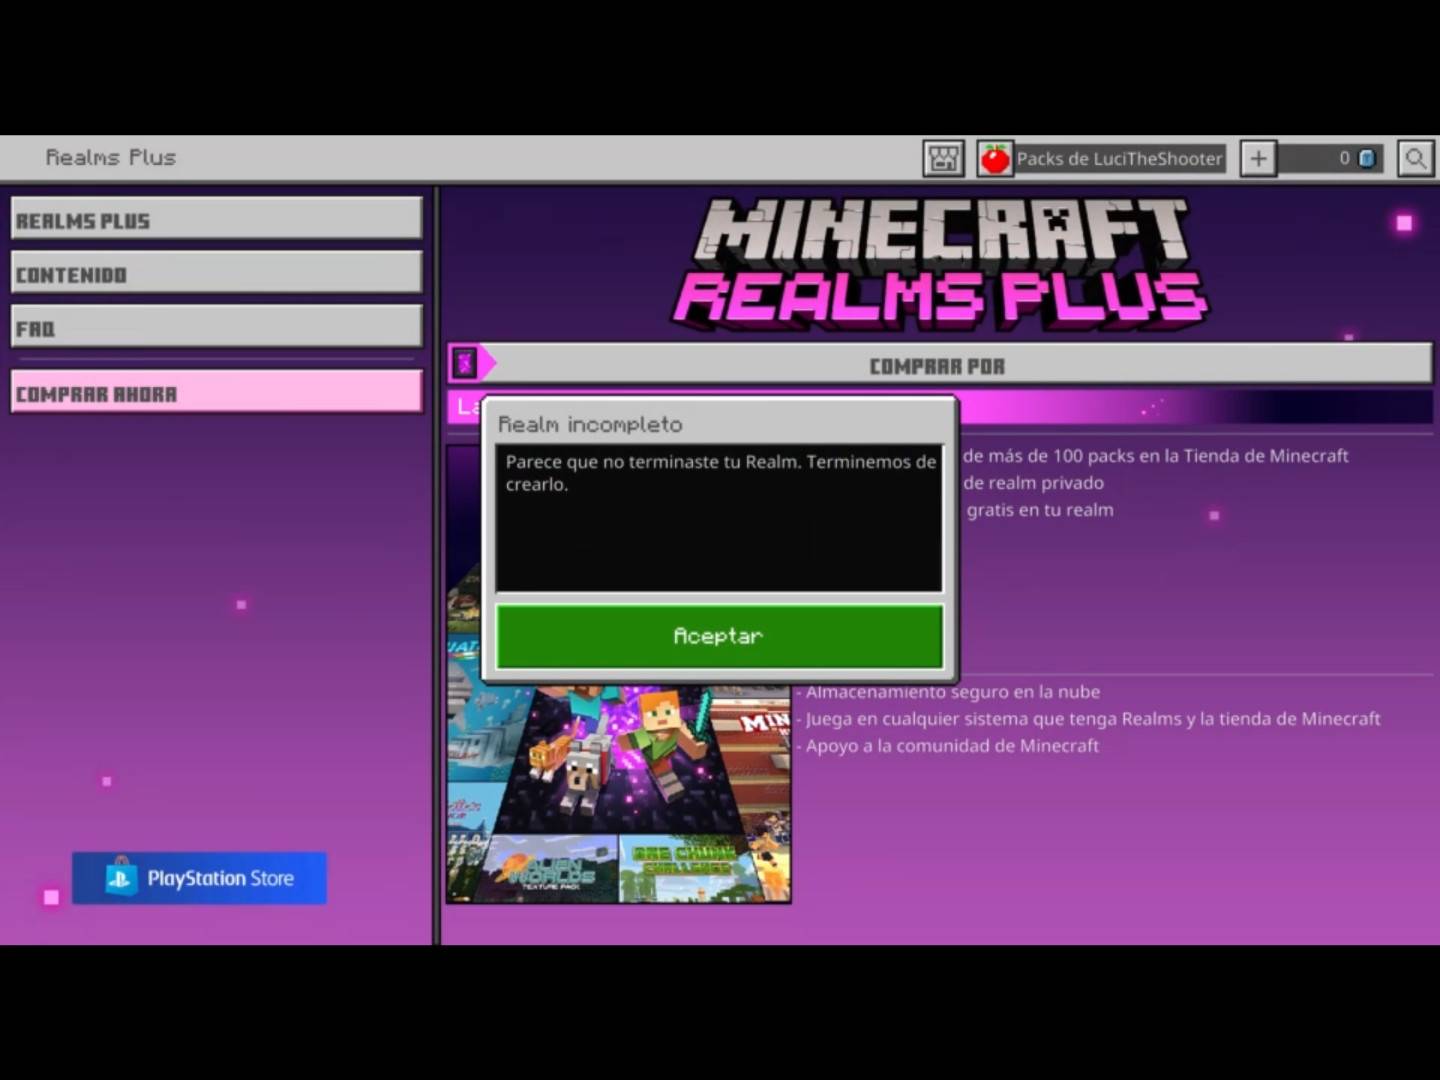The image size is (1440, 1080).
Task: Click the 'gratis en tu realm' text
Action: pyautogui.click(x=1040, y=510)
